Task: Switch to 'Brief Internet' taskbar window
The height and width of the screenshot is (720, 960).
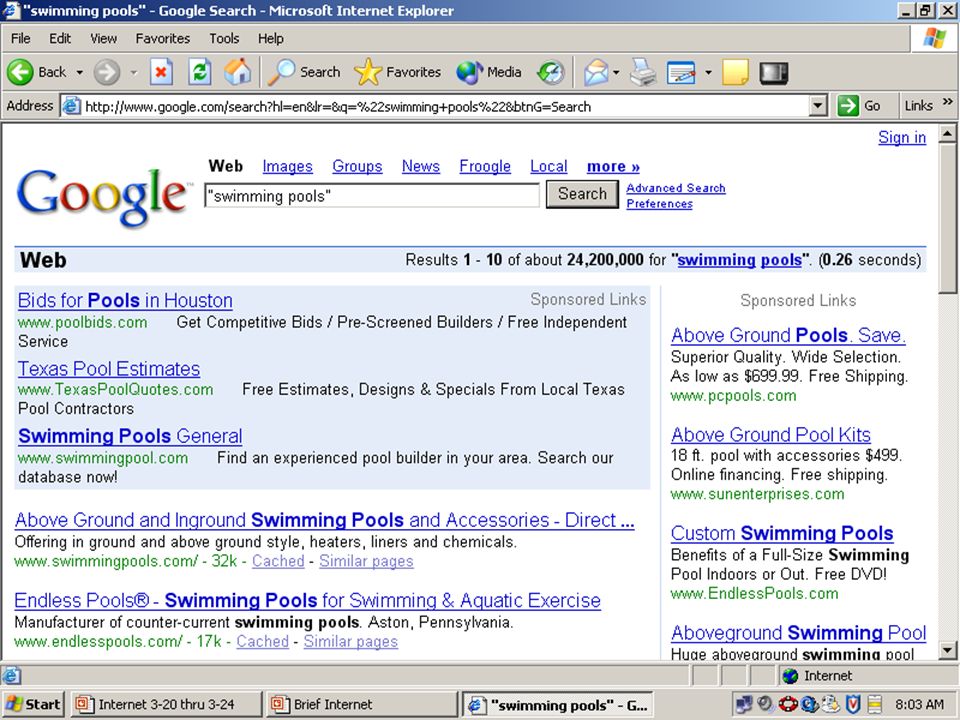Action: 361,705
